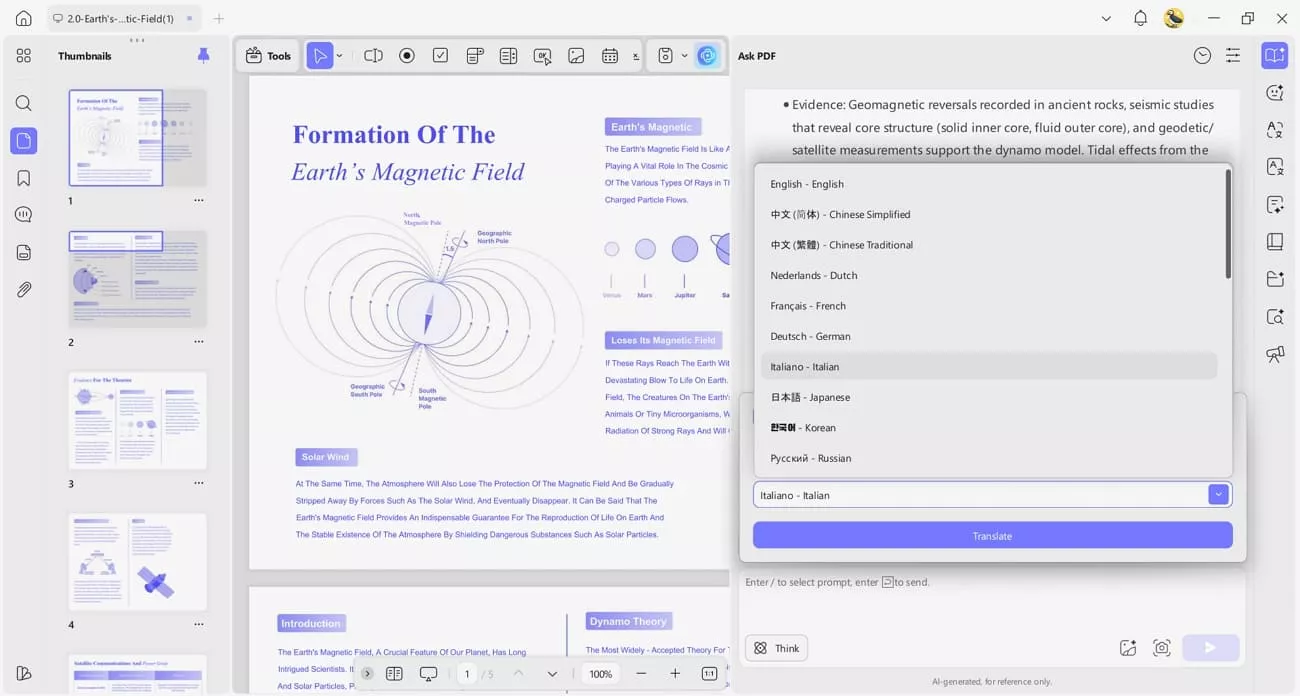Expand the select cursor tool dropdown arrow
This screenshot has height=696, width=1300.
click(x=339, y=56)
